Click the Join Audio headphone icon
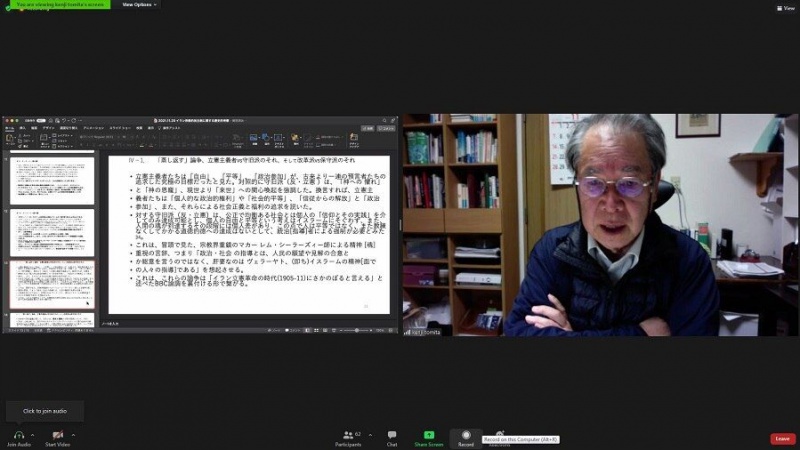 (17, 435)
